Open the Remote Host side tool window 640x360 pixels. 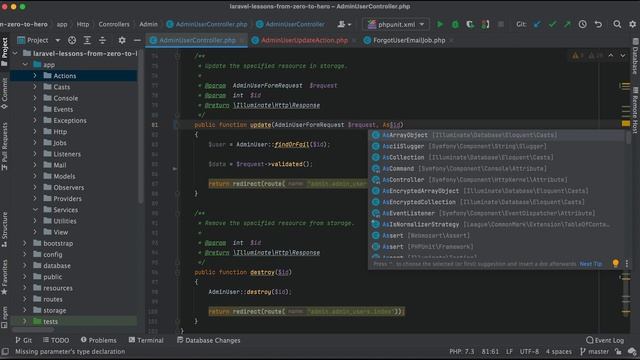tap(635, 110)
